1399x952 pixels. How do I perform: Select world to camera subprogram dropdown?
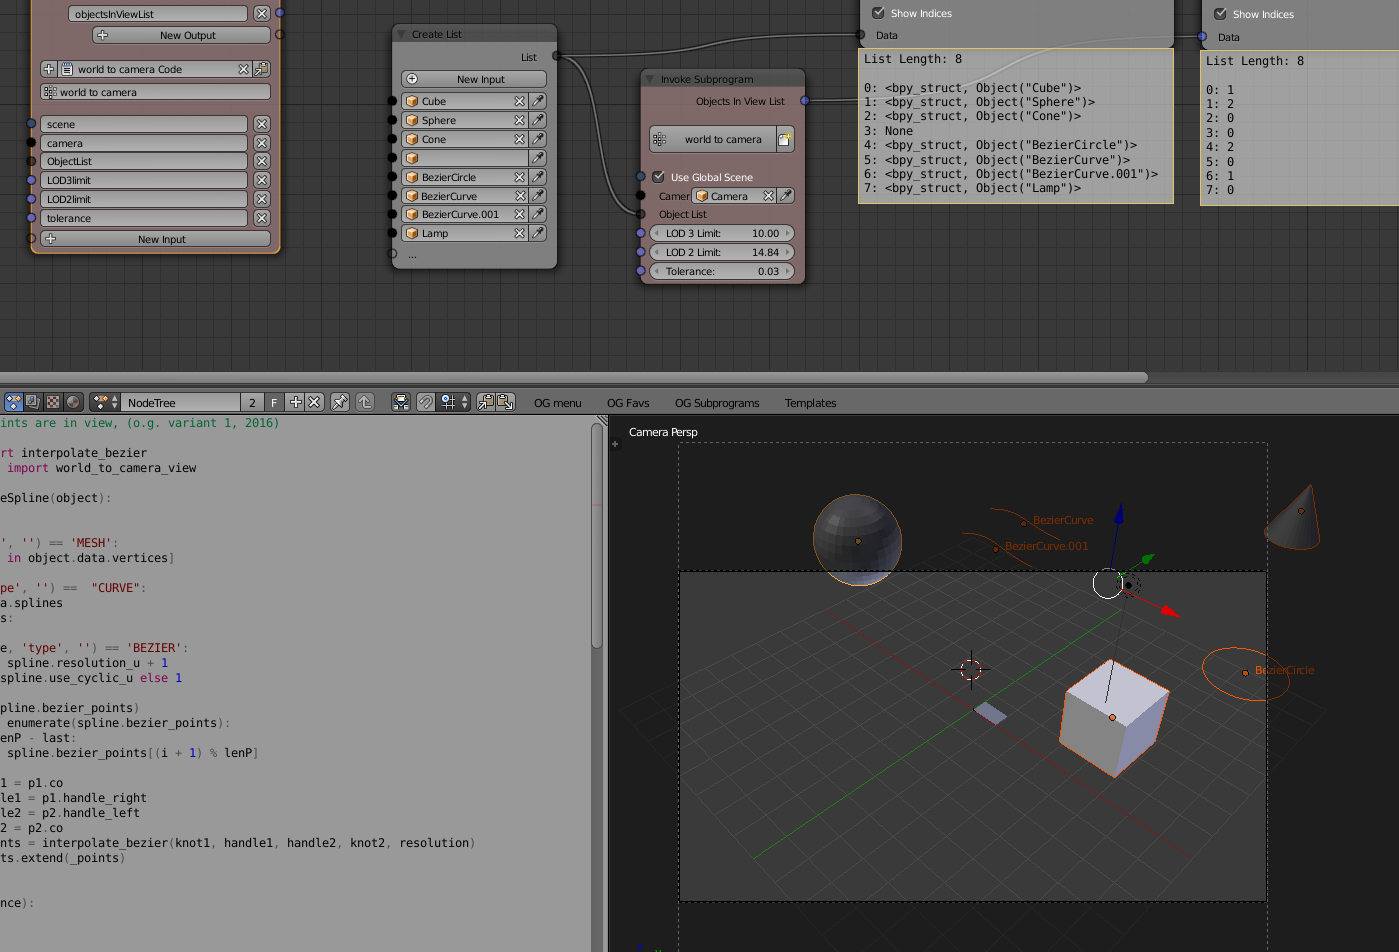[712, 140]
